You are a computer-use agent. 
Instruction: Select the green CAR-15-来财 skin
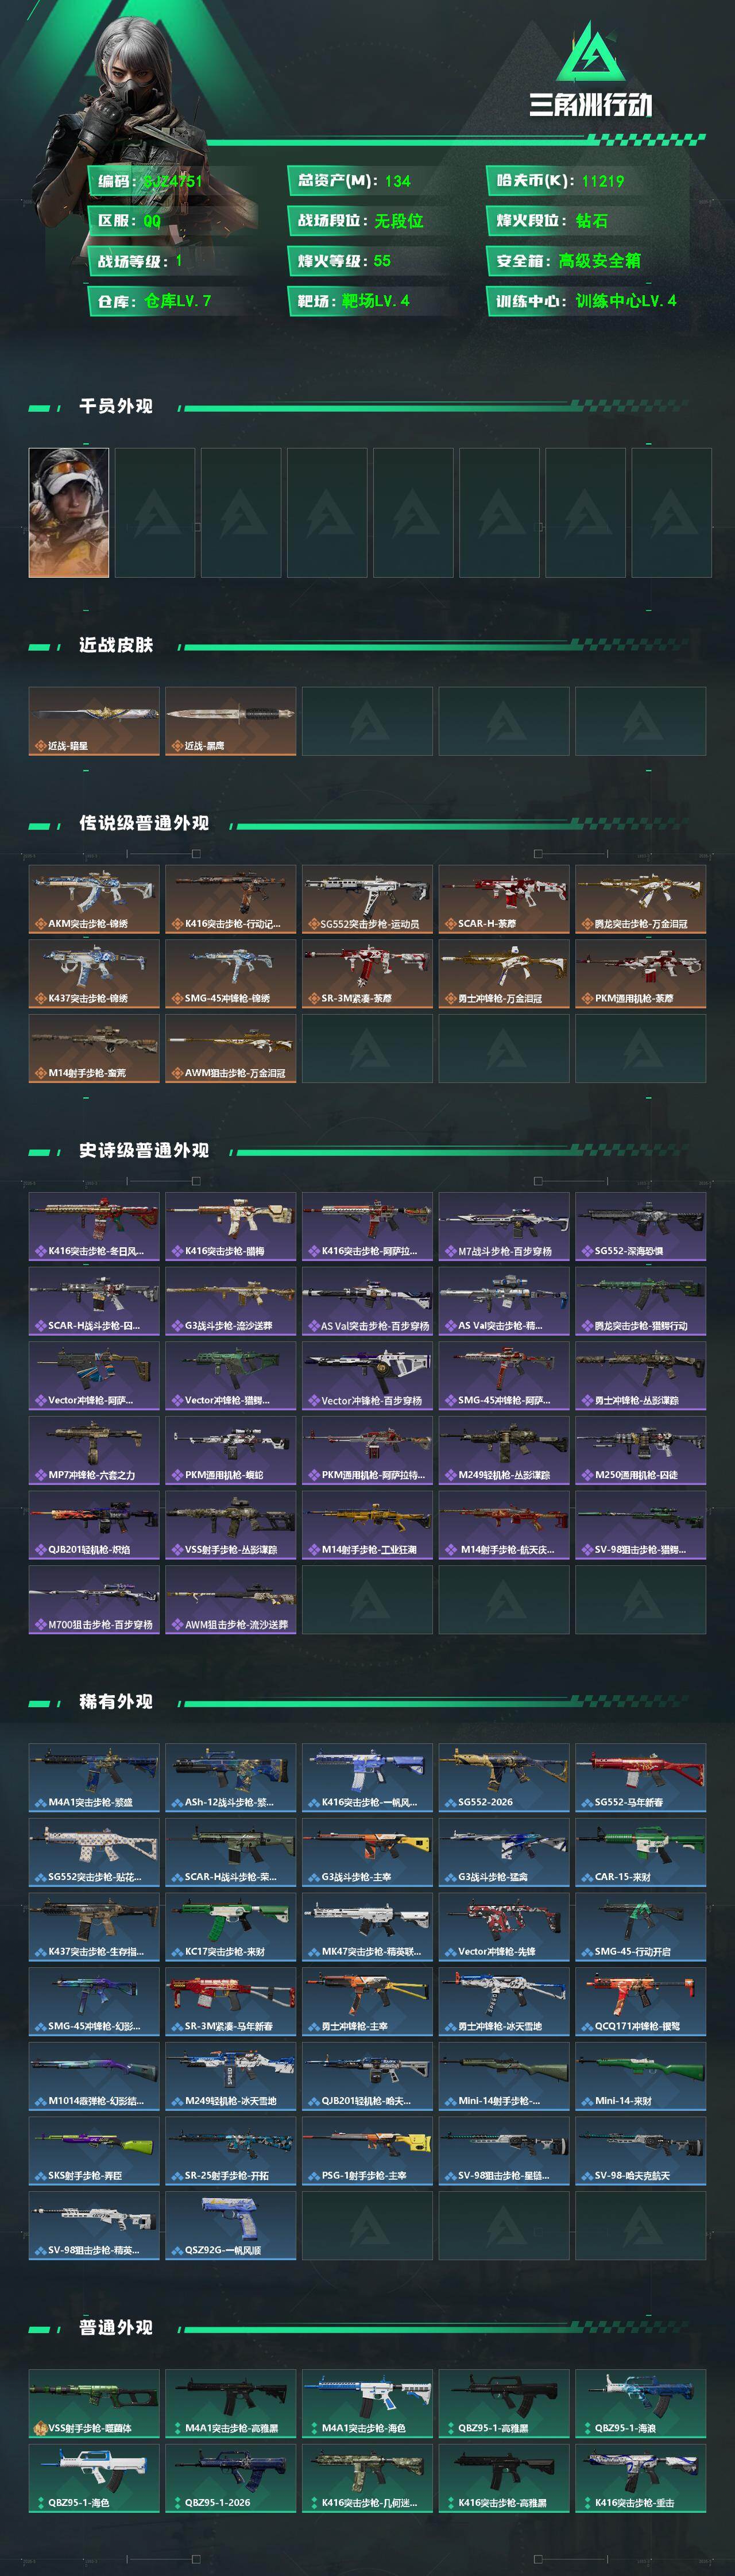(641, 1852)
